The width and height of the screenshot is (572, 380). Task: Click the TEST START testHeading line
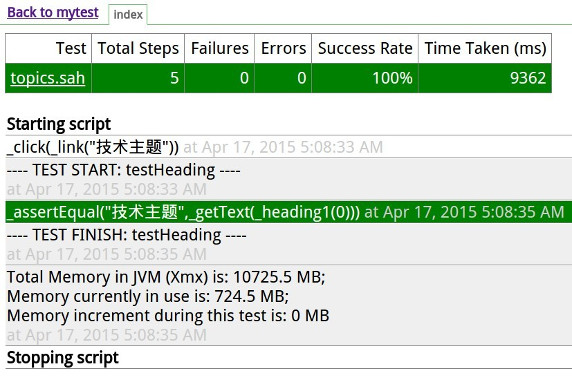tap(124, 170)
